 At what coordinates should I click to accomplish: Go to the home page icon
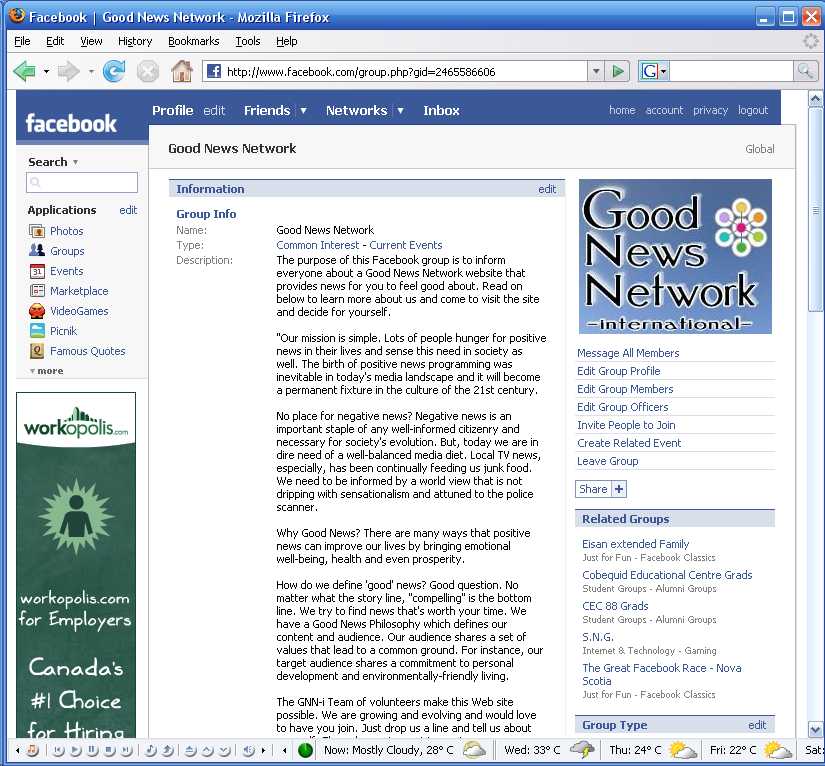pyautogui.click(x=182, y=71)
